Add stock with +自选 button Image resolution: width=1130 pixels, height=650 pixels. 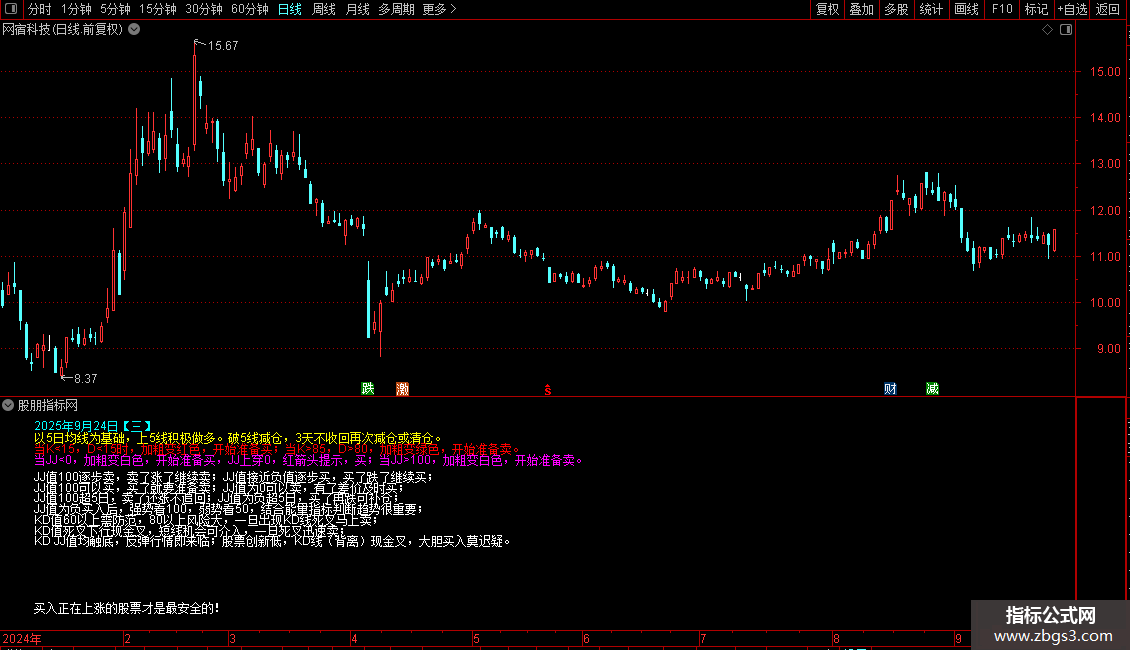pos(1072,9)
